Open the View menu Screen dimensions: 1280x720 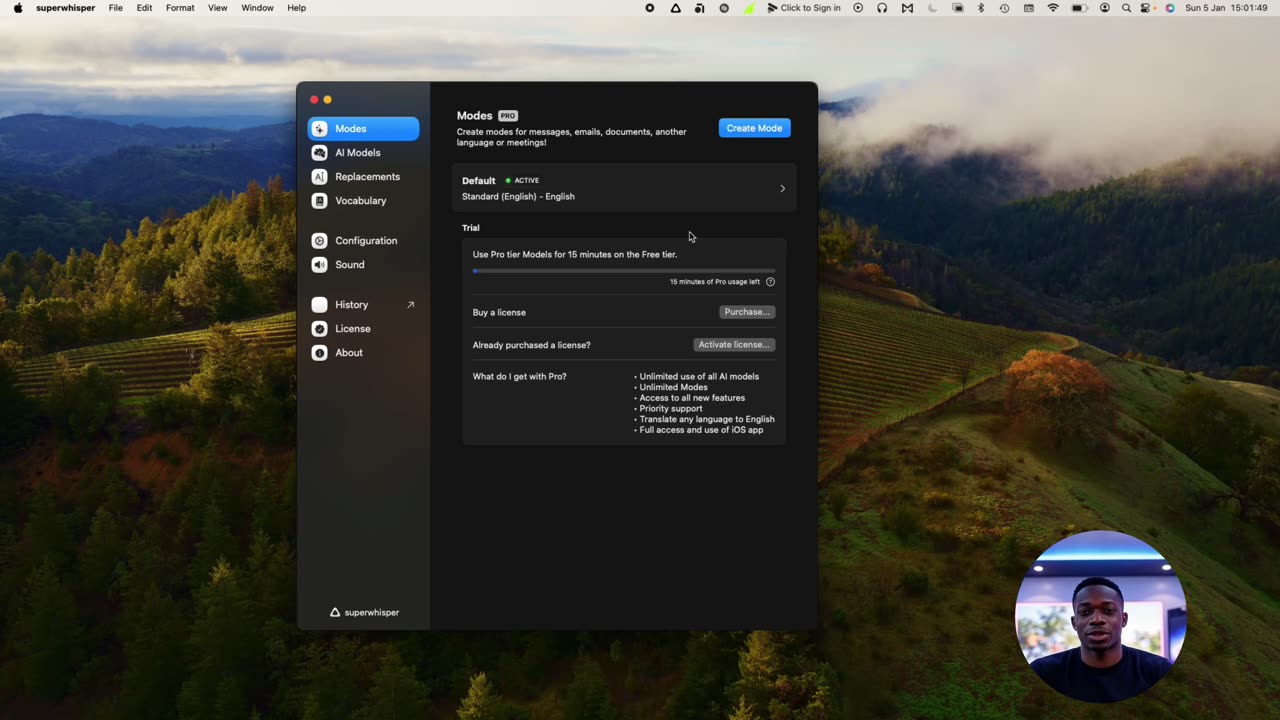(217, 8)
